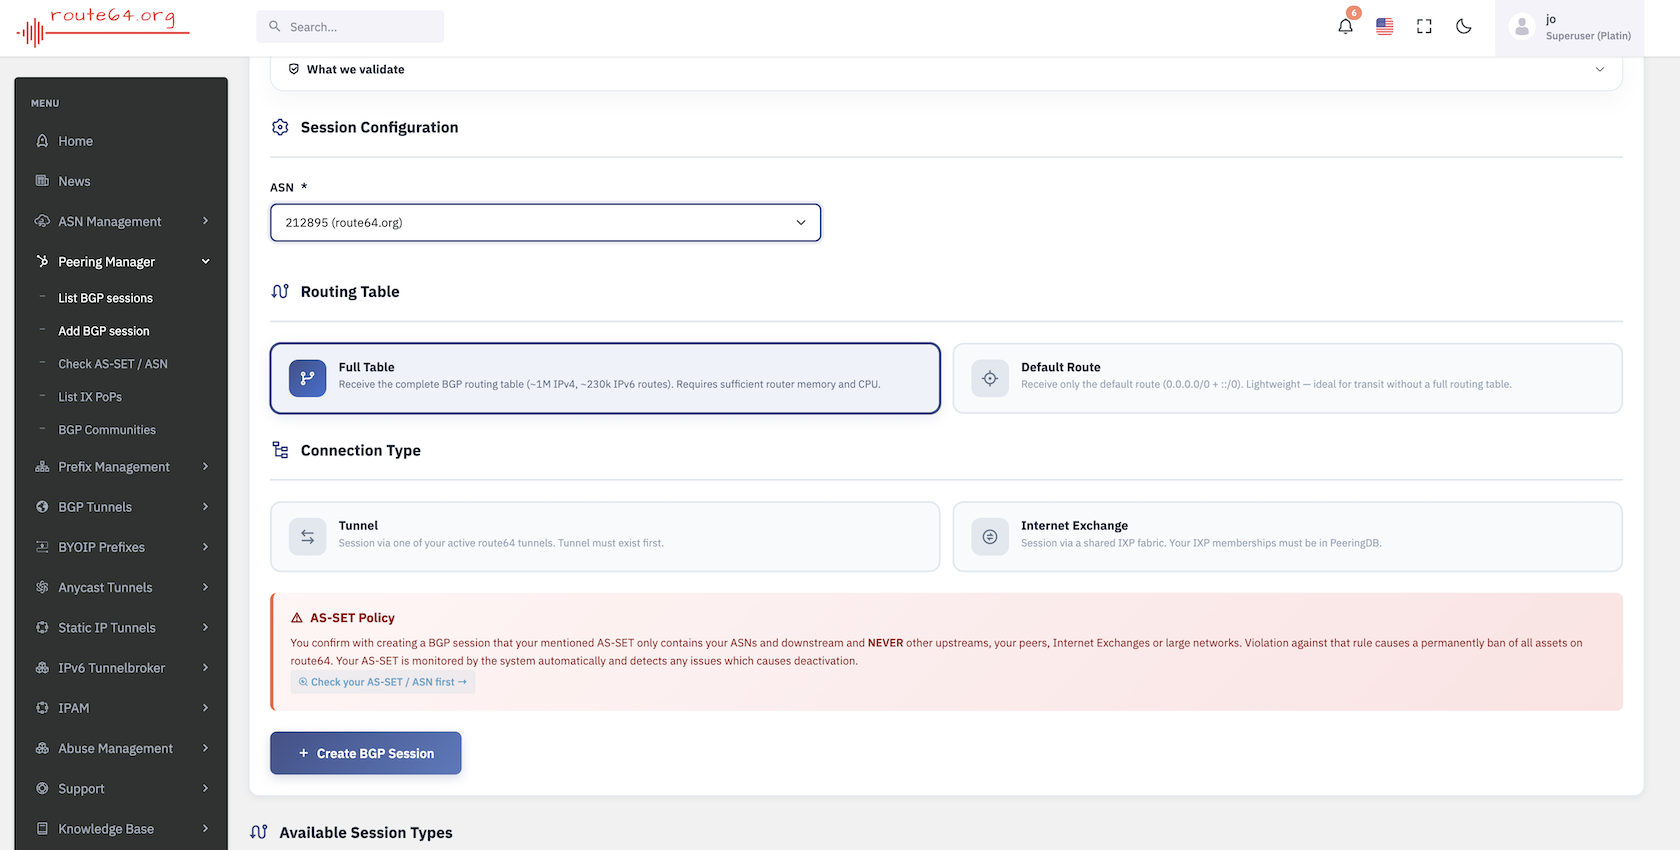
Task: Collapse Peering Manager submenu chevron
Action: [205, 261]
